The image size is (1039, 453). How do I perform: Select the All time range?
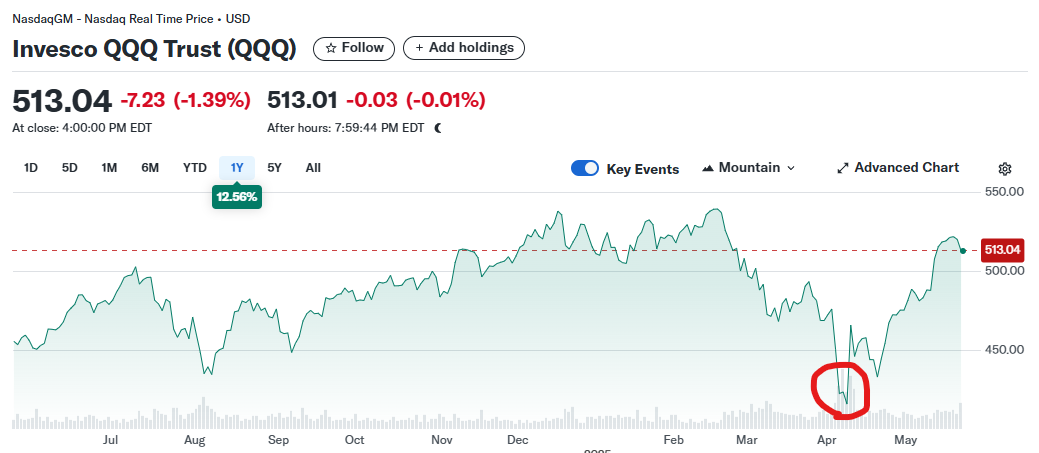(x=313, y=168)
